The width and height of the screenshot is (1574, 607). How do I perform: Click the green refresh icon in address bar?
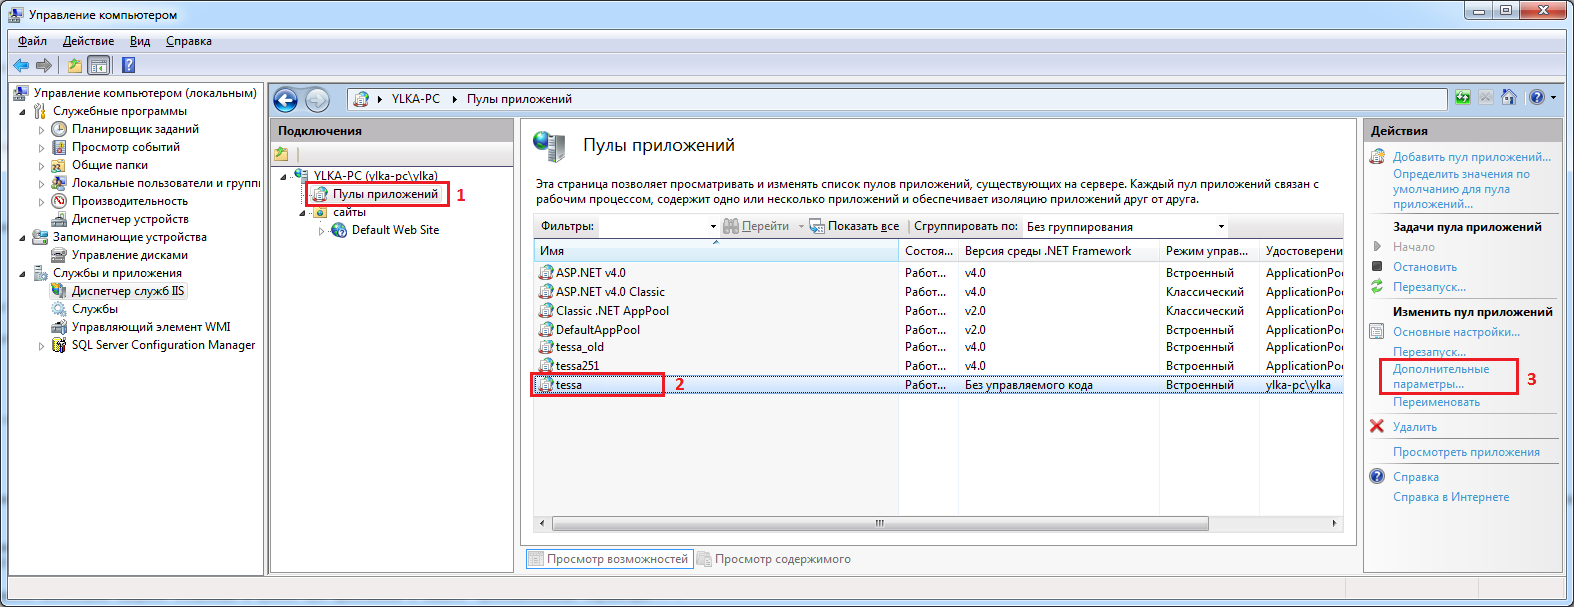(x=1463, y=98)
